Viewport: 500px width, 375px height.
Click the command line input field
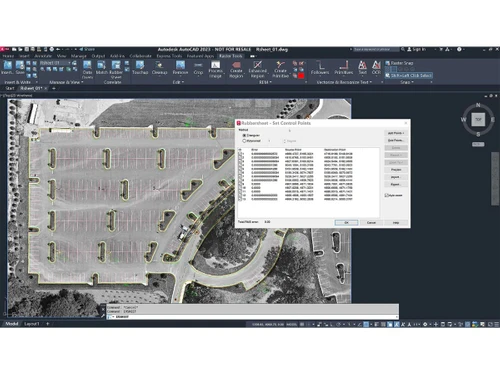252,317
